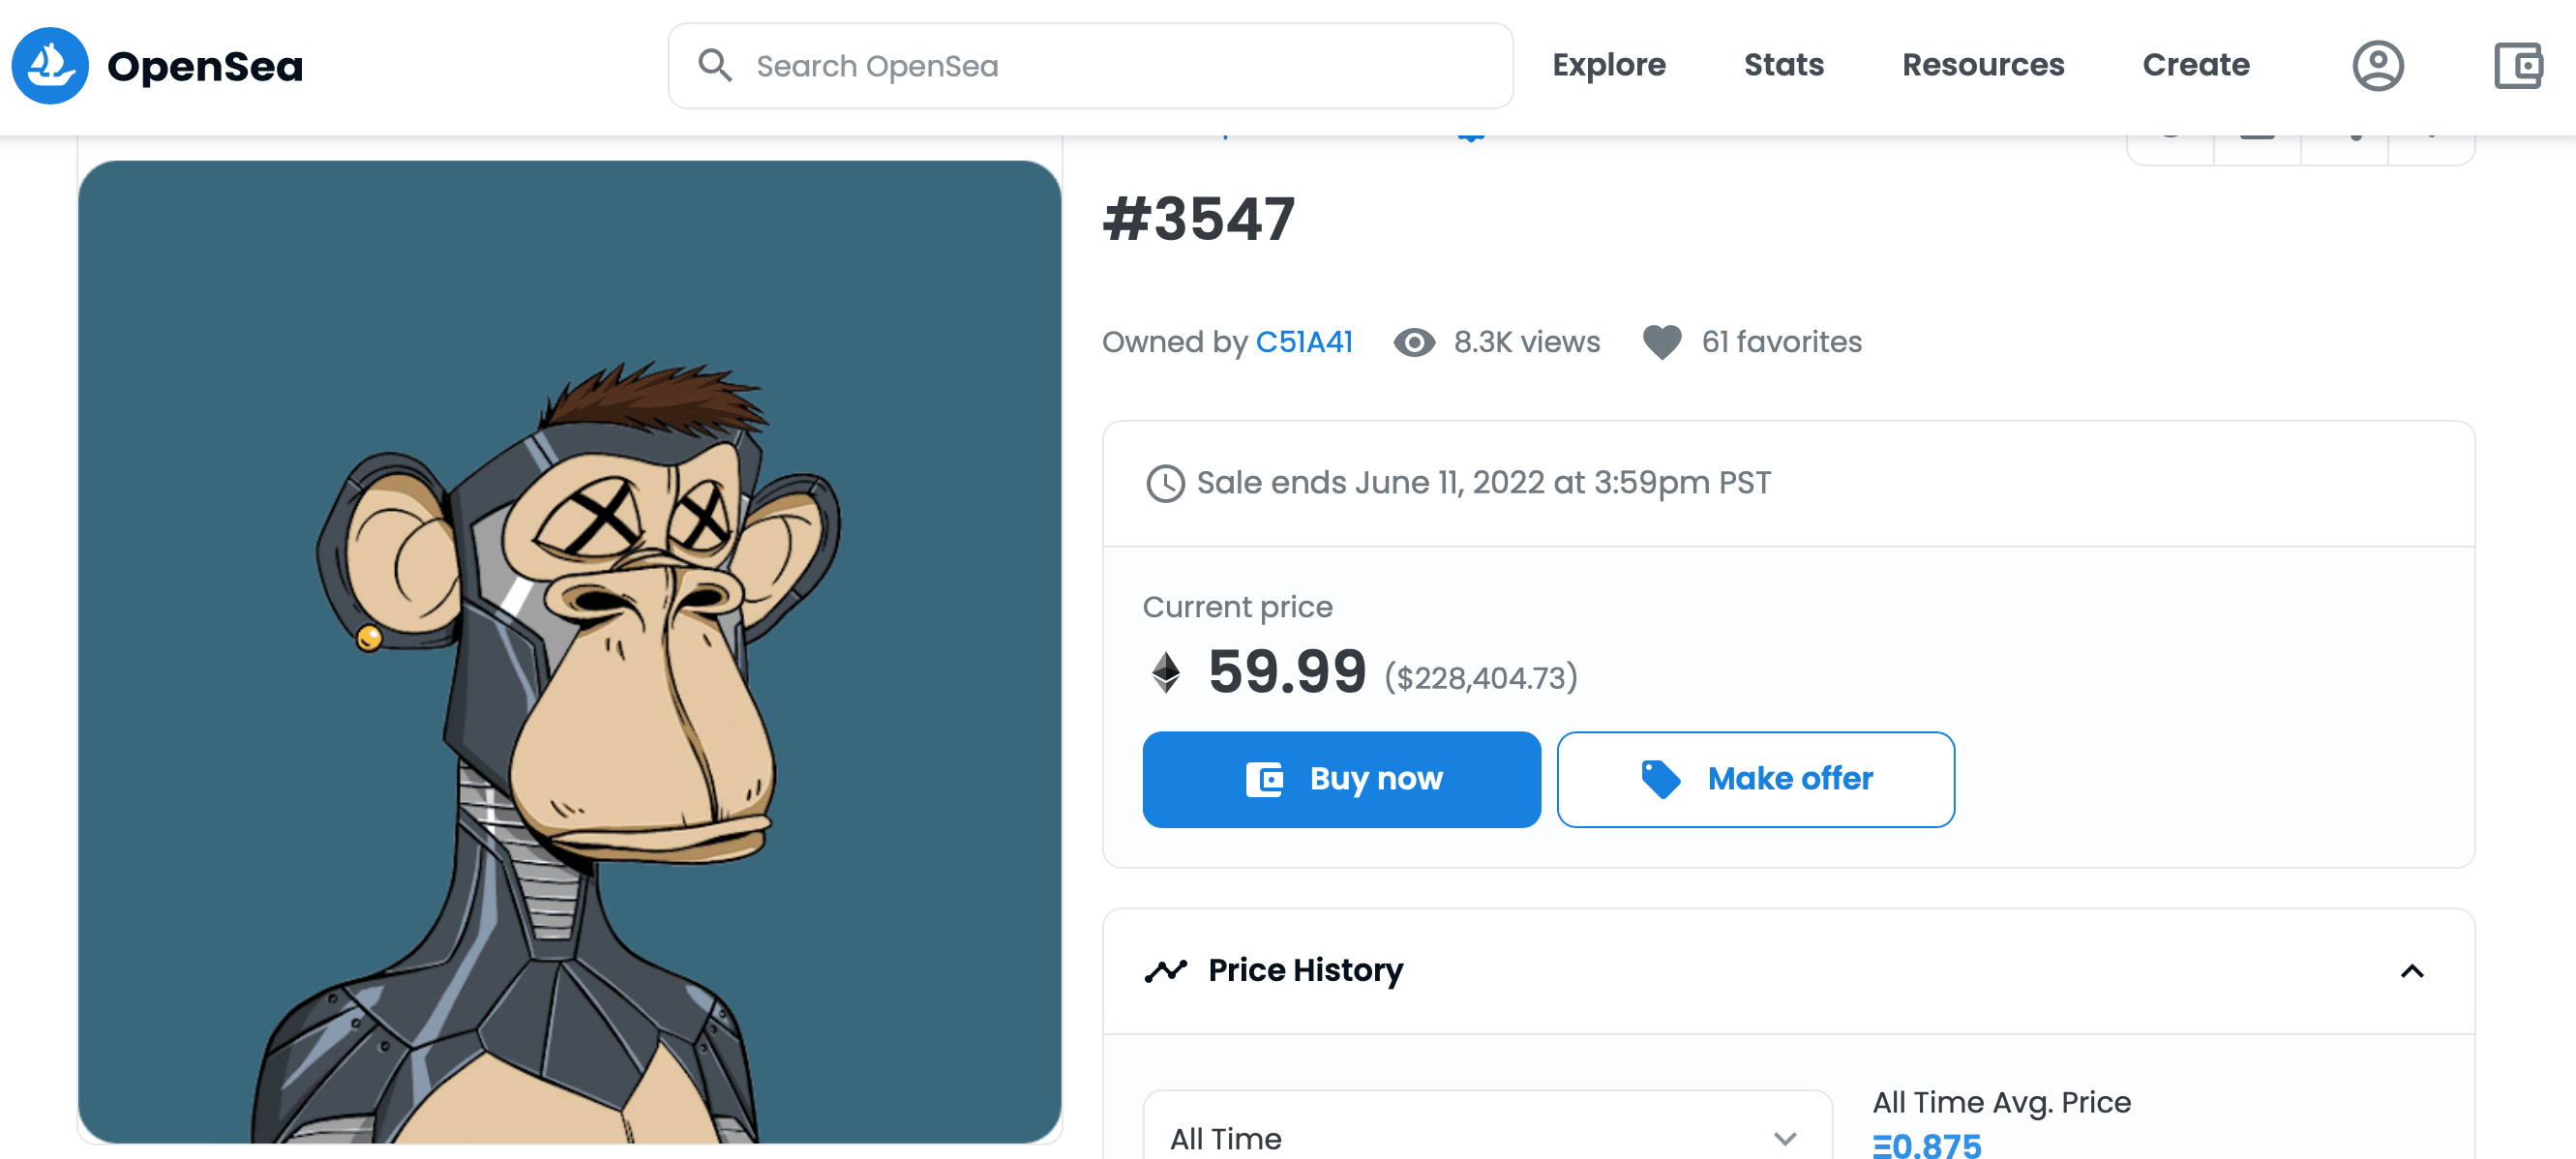
Task: Click the magnifying glass search icon
Action: (x=713, y=64)
